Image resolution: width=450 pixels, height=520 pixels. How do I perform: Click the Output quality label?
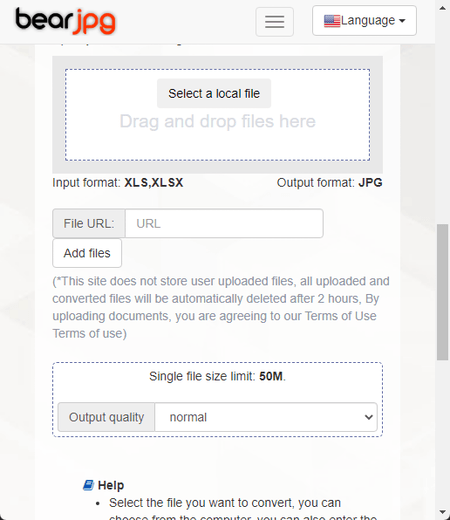tap(106, 417)
